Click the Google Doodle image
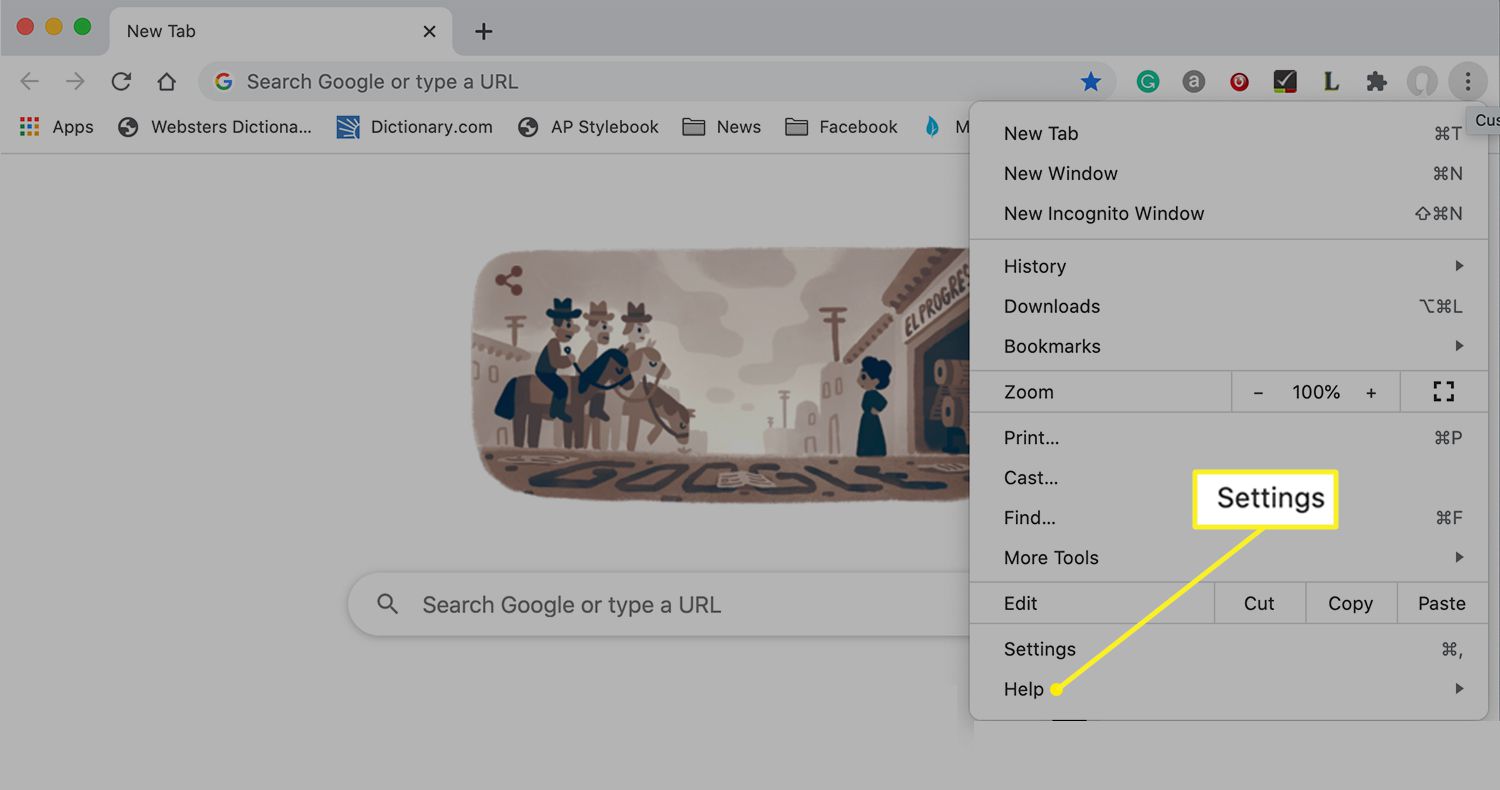The image size is (1500, 790). click(721, 375)
